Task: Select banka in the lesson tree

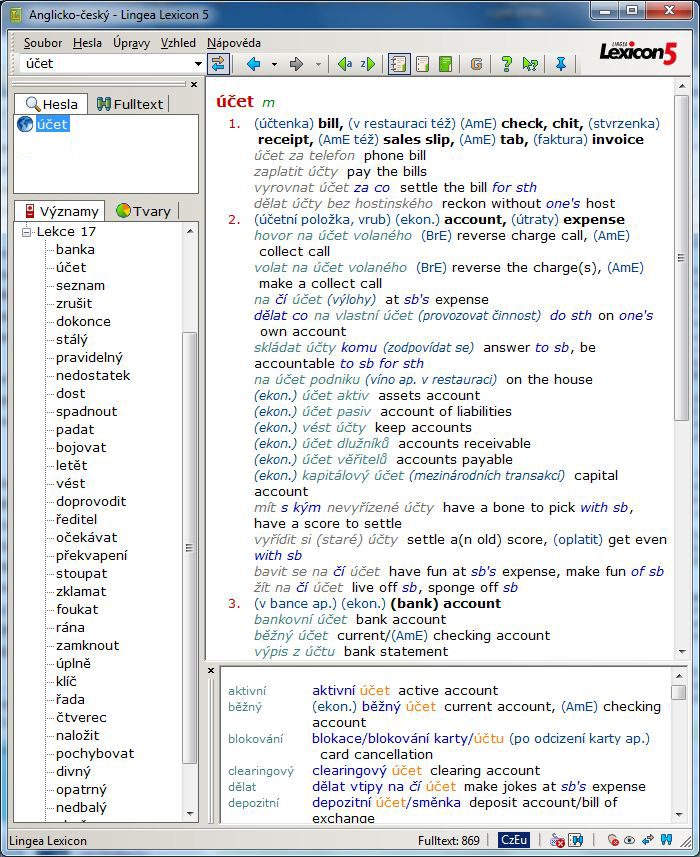Action: 75,249
